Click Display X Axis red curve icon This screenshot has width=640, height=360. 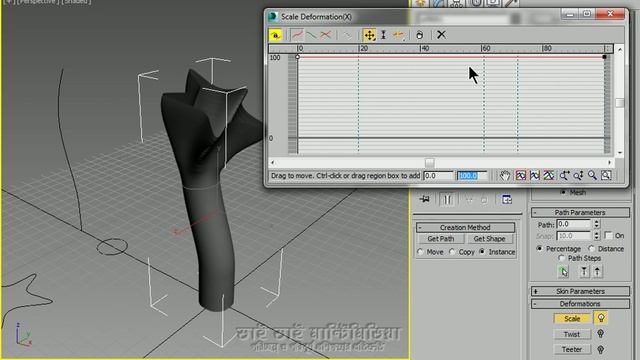coord(298,35)
